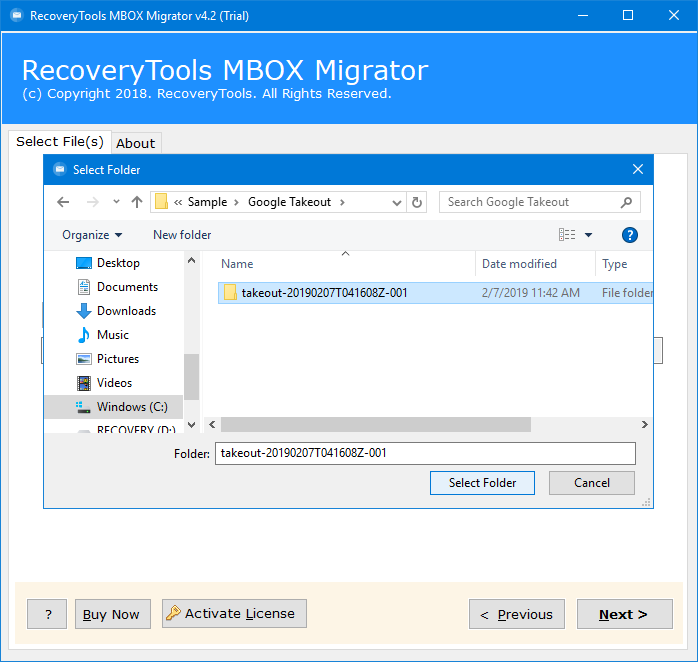Create a New folder

pos(182,235)
